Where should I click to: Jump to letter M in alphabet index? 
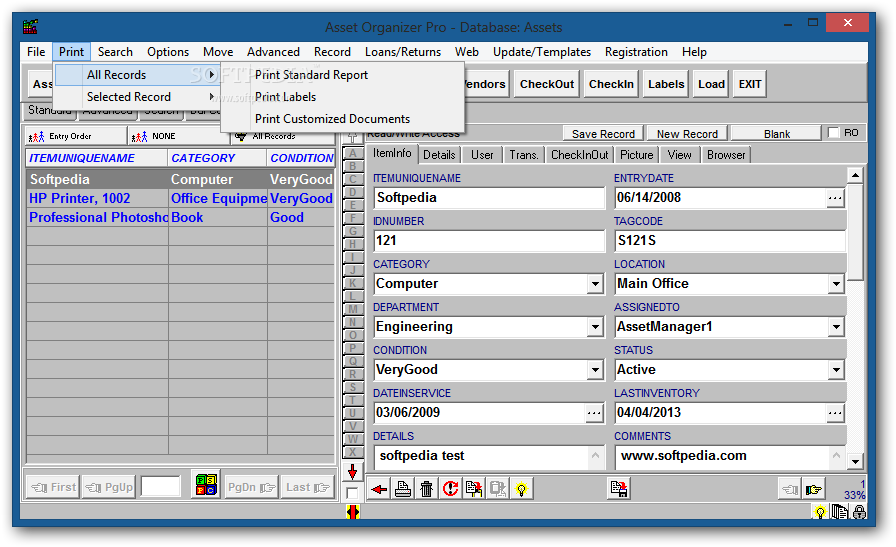pyautogui.click(x=353, y=309)
